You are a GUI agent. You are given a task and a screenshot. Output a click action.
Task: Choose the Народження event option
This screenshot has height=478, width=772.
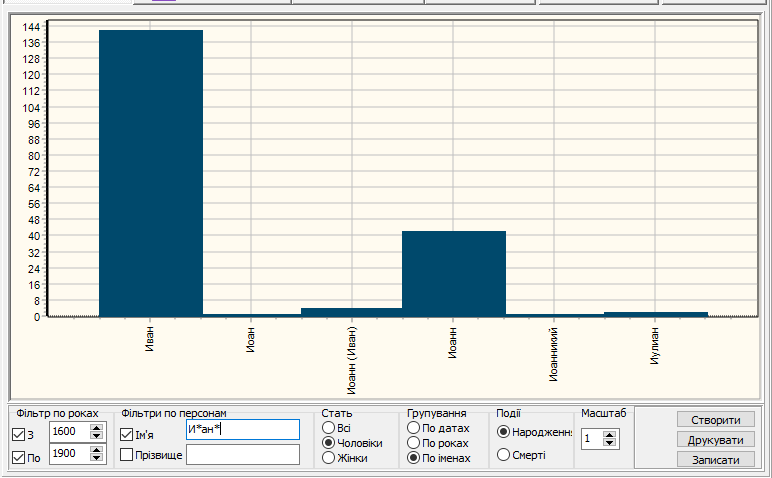pos(503,432)
